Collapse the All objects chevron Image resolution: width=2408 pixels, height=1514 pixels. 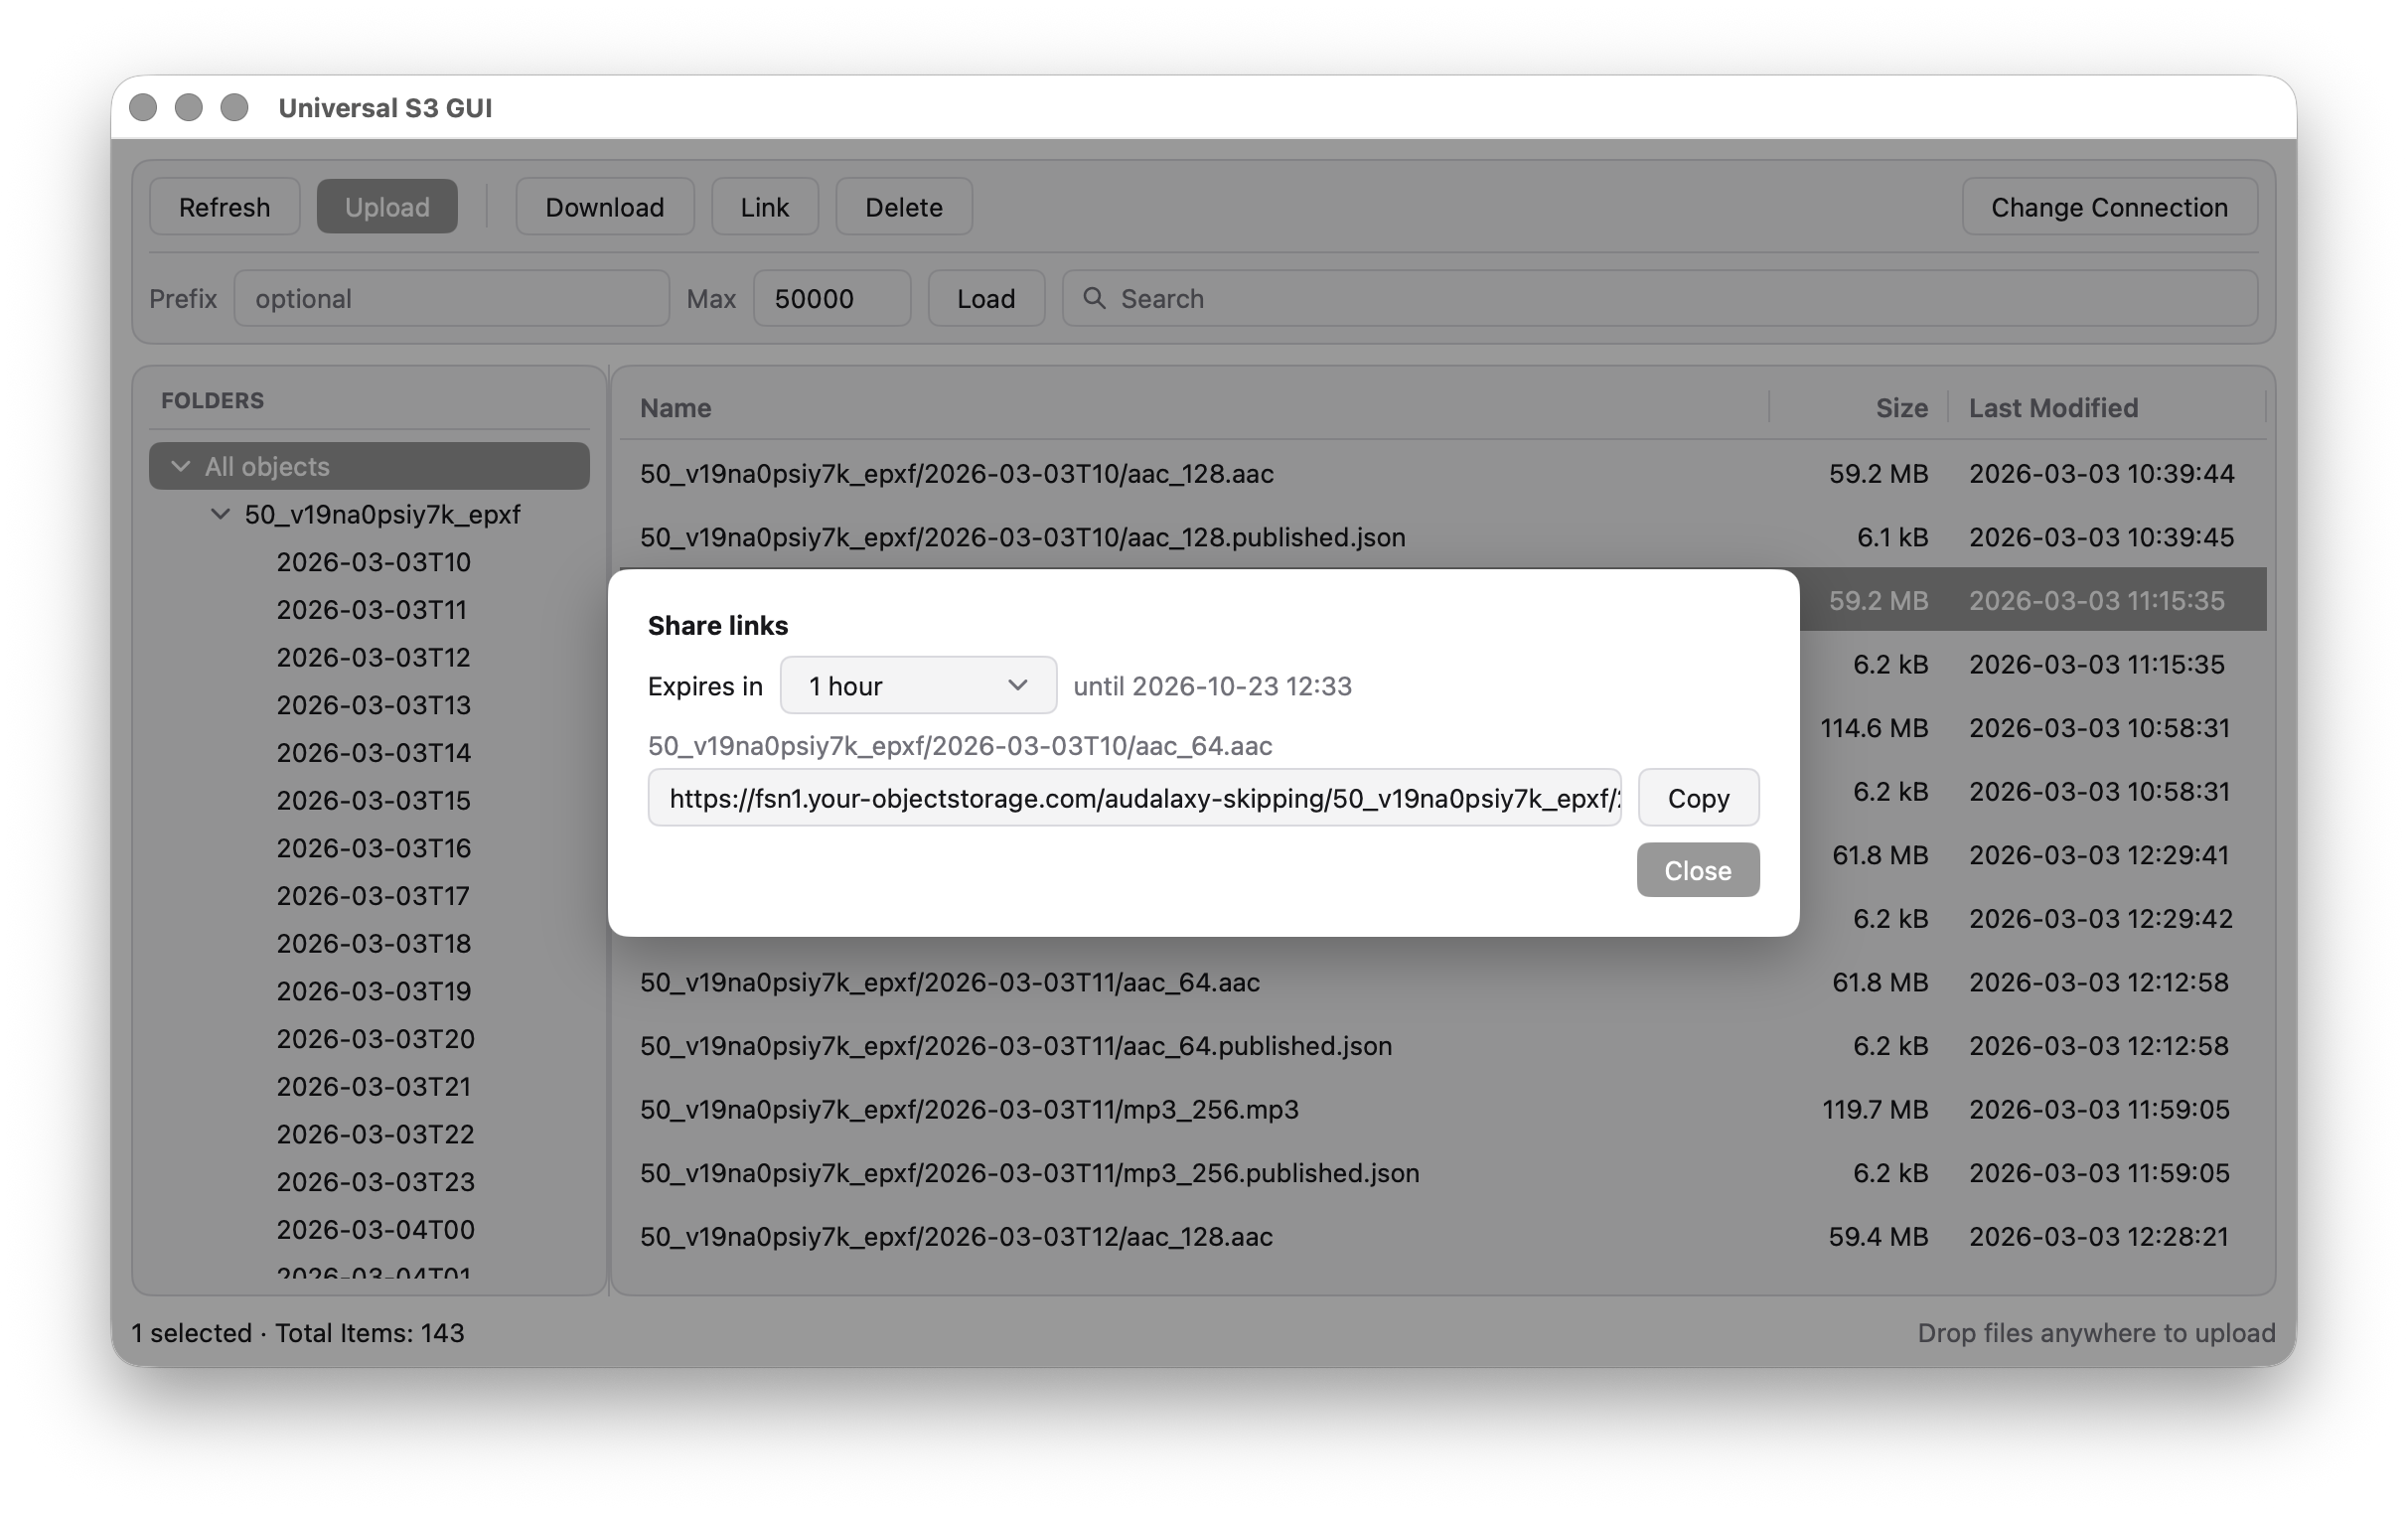(180, 466)
